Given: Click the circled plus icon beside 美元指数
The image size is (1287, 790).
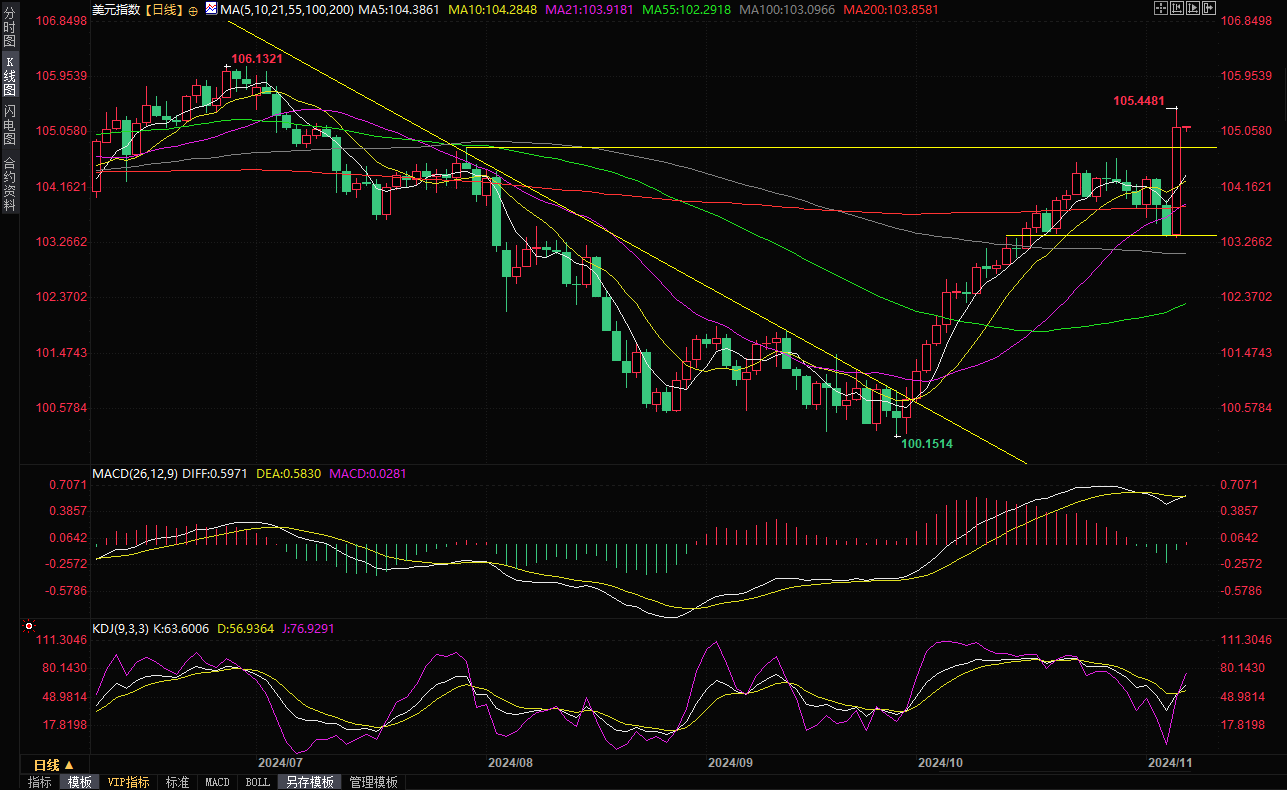Looking at the screenshot, I should [x=193, y=9].
